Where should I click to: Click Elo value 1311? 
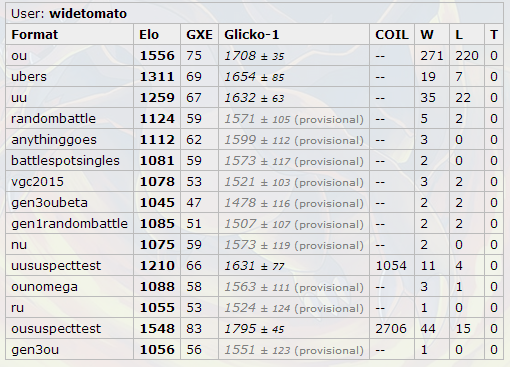[x=157, y=77]
